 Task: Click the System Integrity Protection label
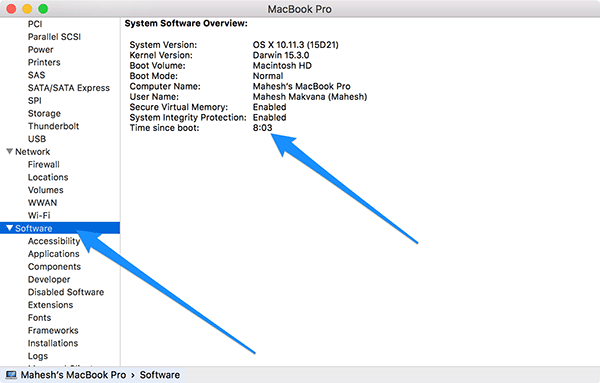tap(188, 117)
